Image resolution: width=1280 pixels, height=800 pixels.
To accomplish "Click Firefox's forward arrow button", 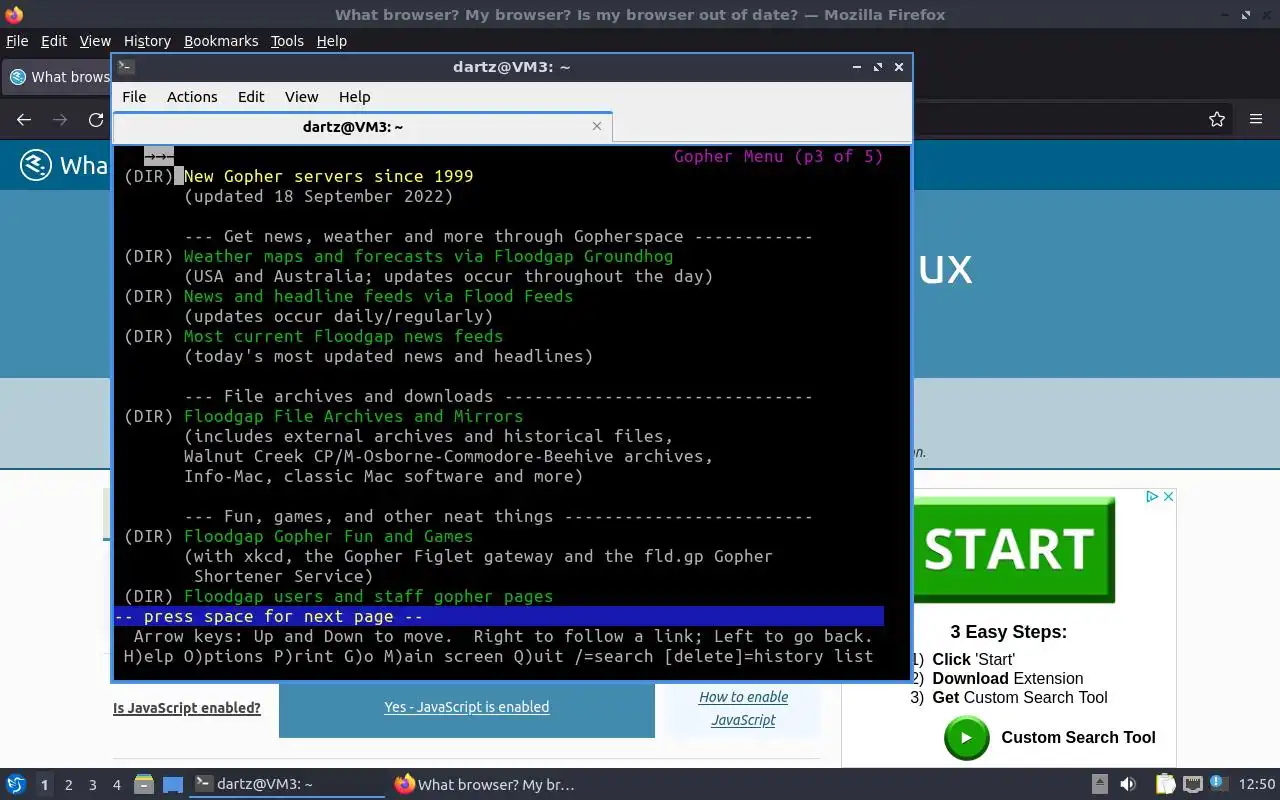I will pos(60,119).
